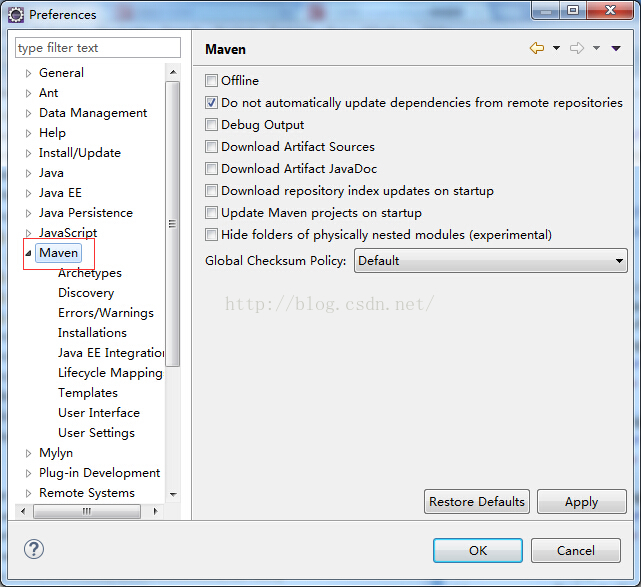Select Help preferences category

[52, 133]
